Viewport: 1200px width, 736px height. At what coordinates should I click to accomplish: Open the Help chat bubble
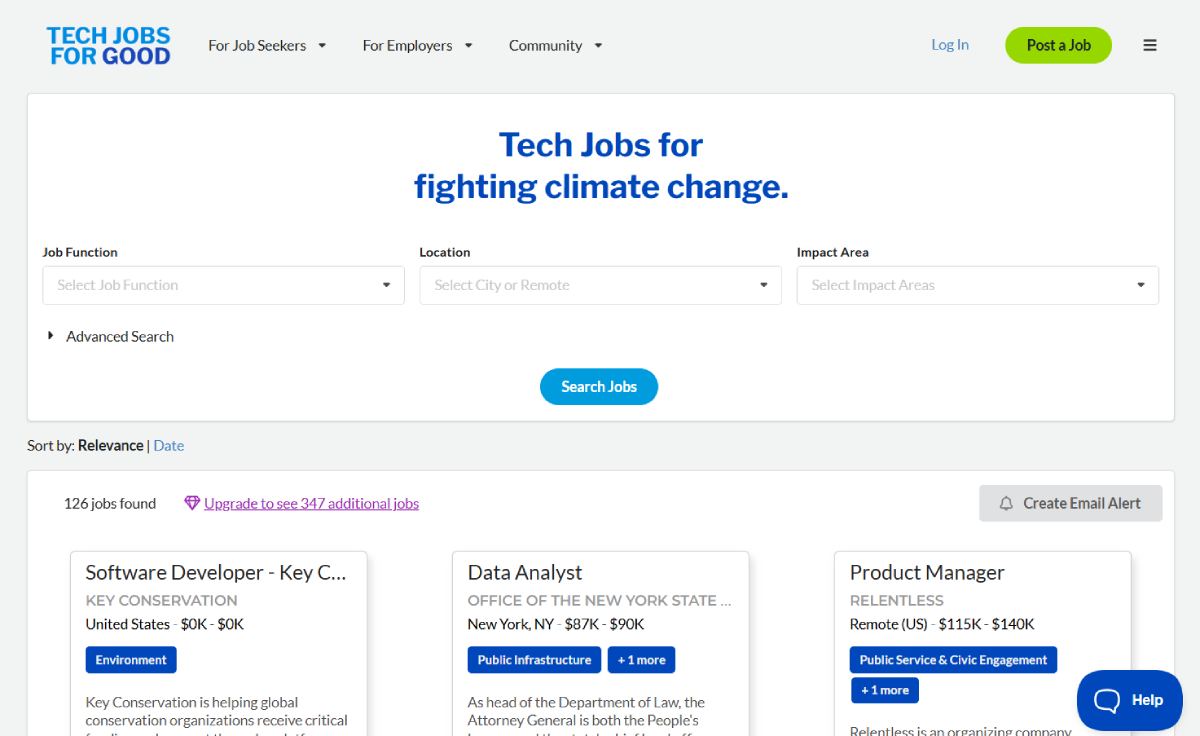click(1129, 700)
